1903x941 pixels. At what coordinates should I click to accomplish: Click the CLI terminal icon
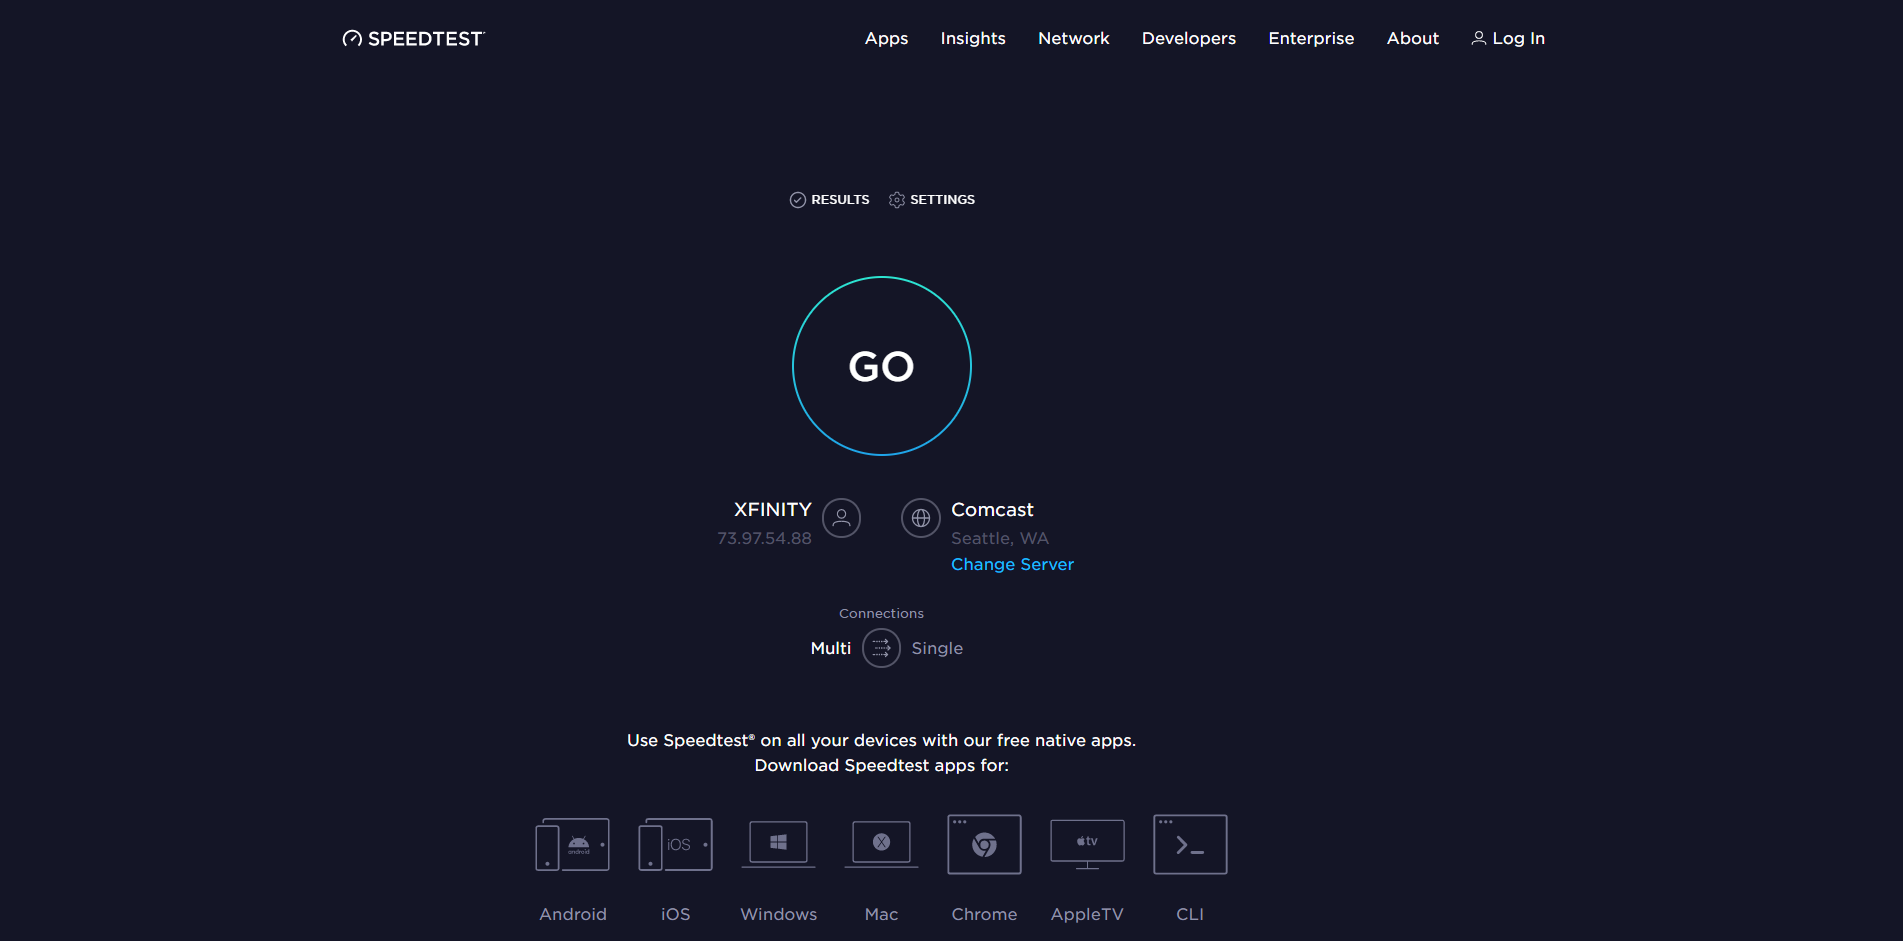(x=1190, y=844)
